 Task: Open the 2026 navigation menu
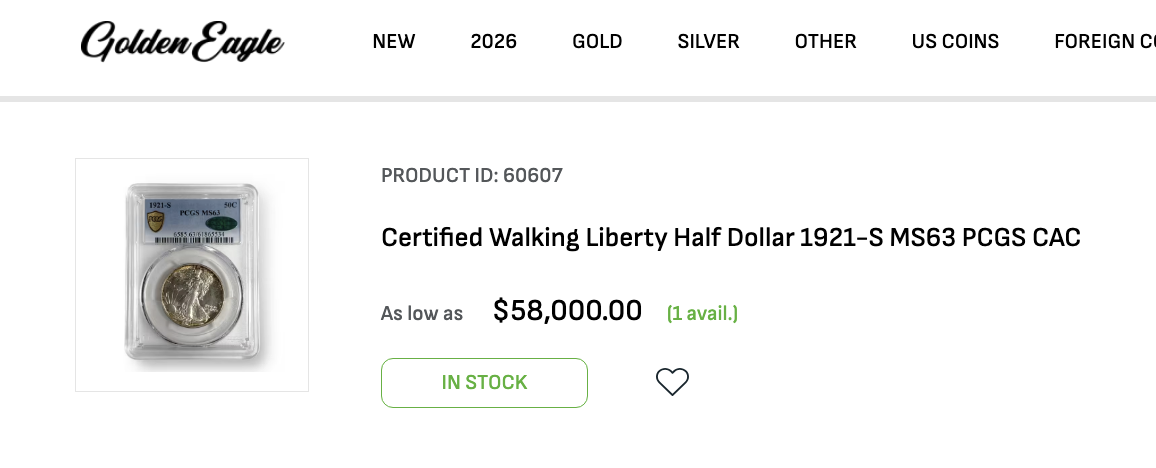click(x=493, y=41)
